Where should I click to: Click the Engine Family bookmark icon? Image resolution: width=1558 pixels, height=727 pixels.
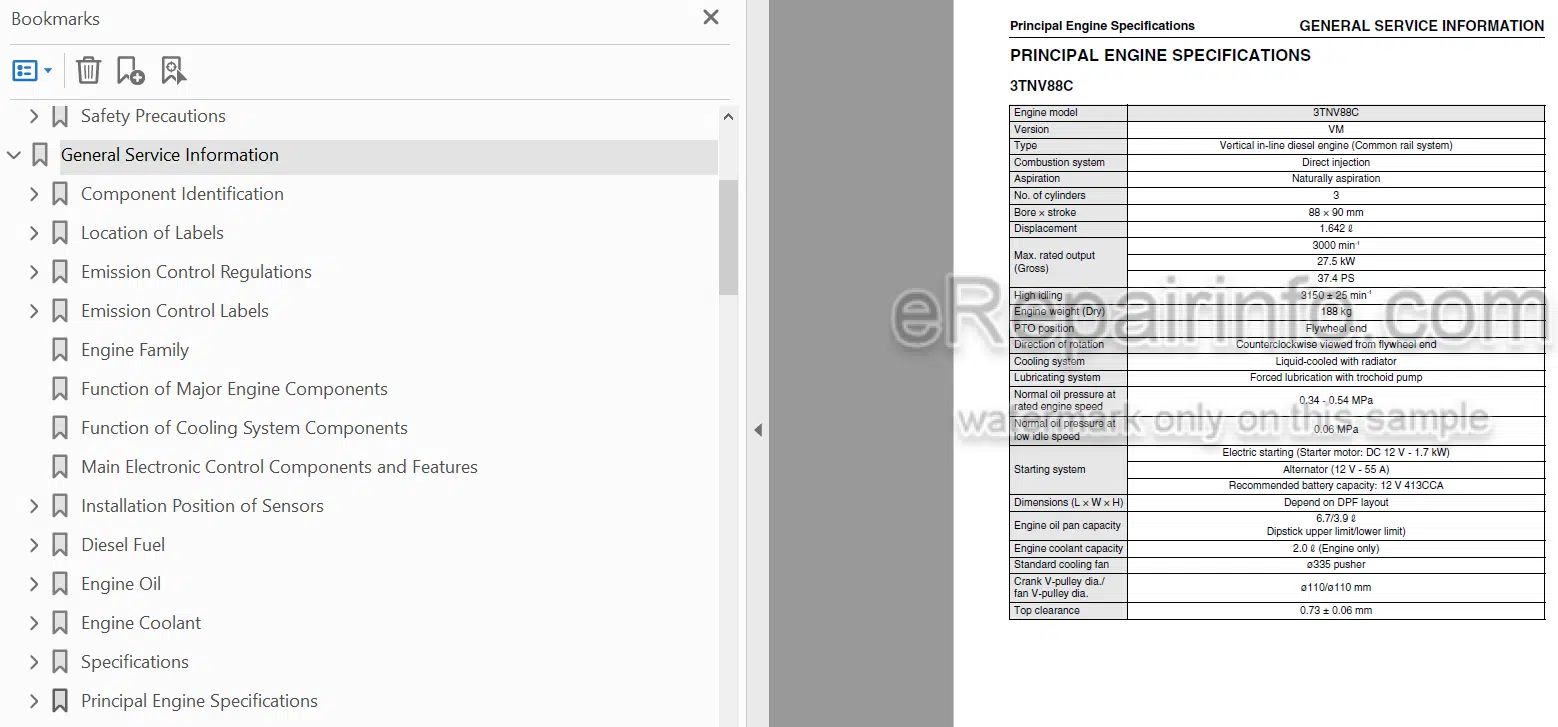pos(60,350)
